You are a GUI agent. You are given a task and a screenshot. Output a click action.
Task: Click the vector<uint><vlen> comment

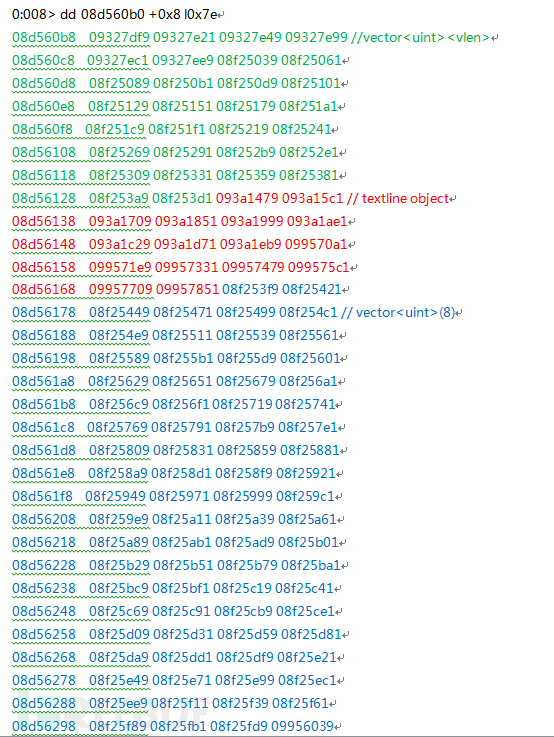421,38
